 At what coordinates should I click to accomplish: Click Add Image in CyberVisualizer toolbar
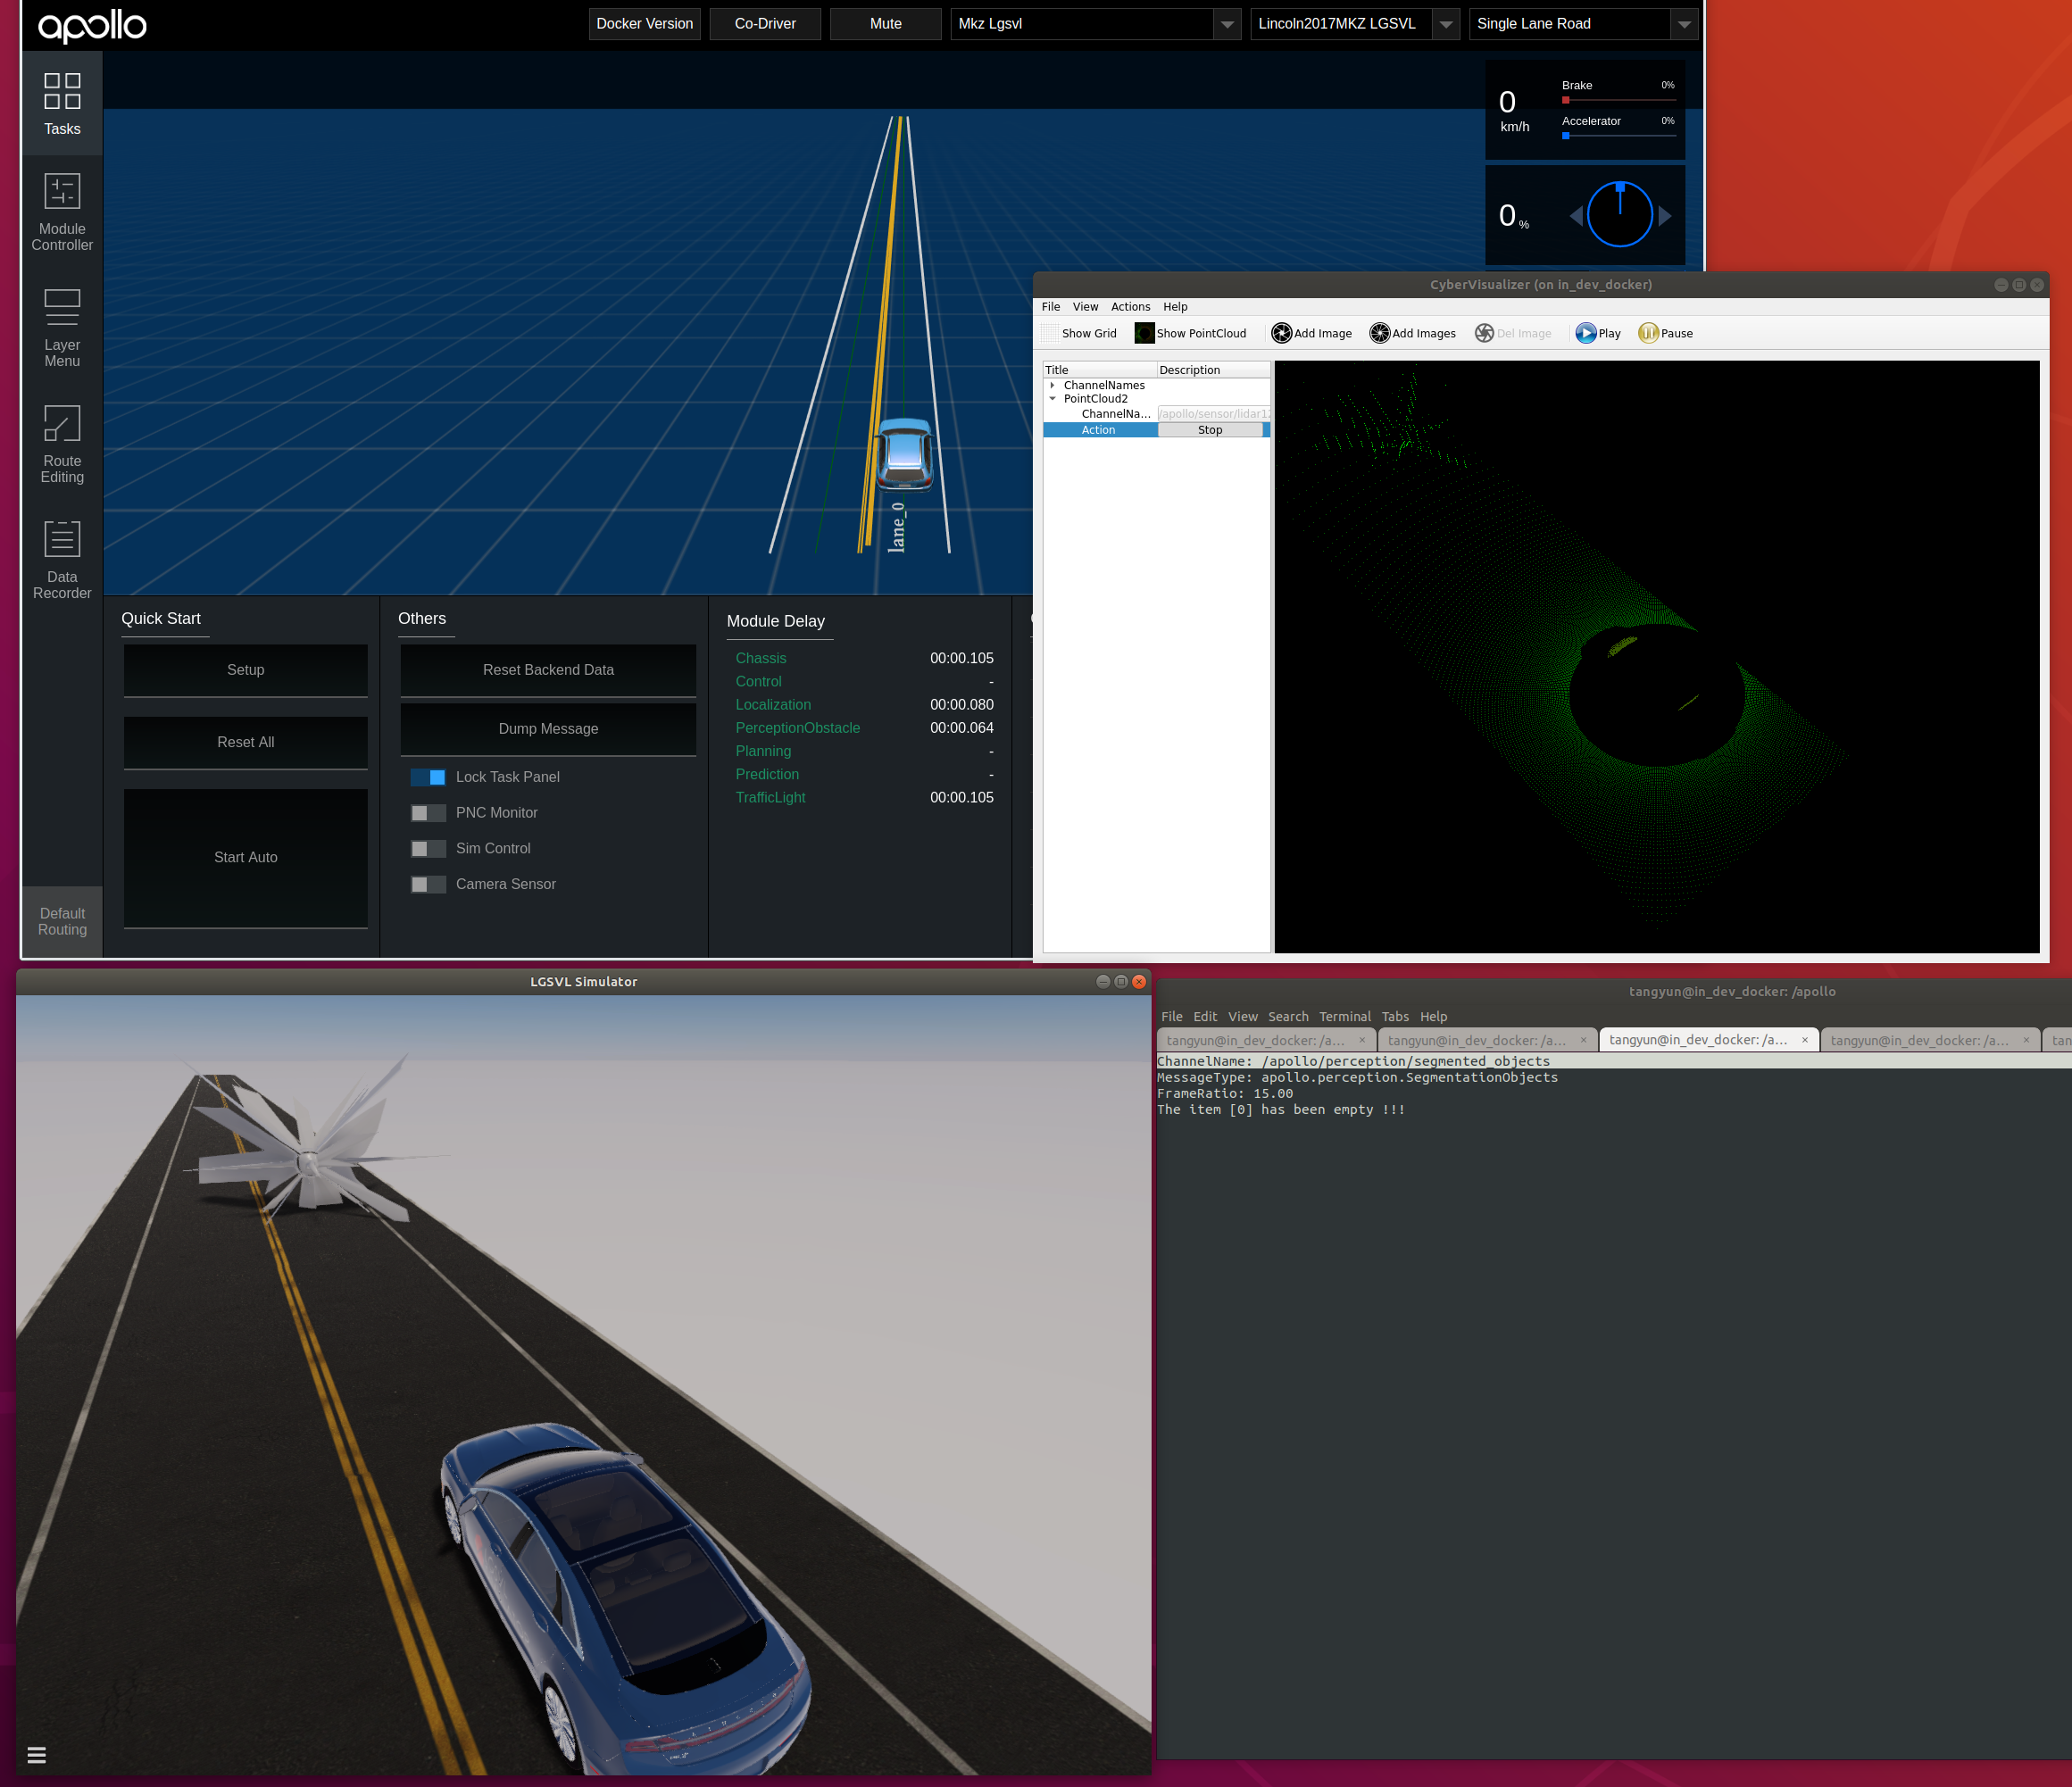[x=1311, y=333]
